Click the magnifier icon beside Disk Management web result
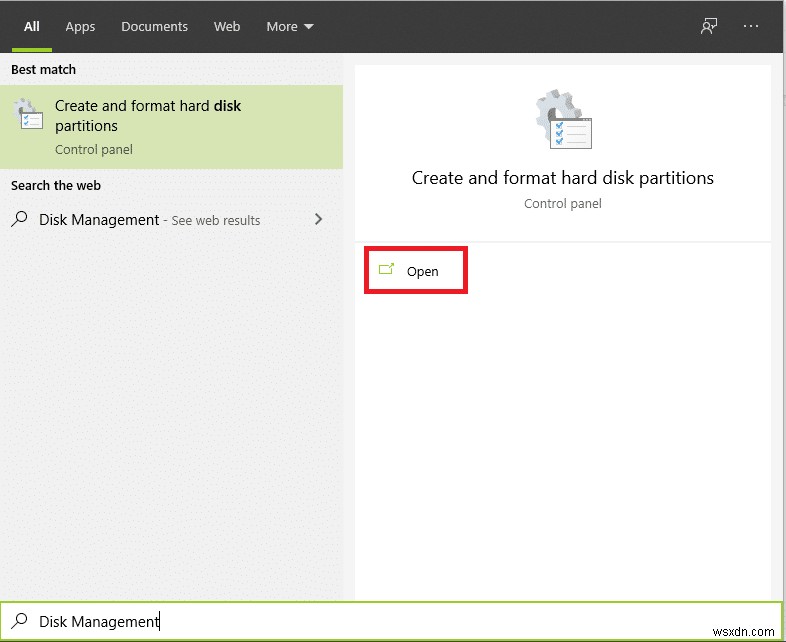 pos(19,219)
